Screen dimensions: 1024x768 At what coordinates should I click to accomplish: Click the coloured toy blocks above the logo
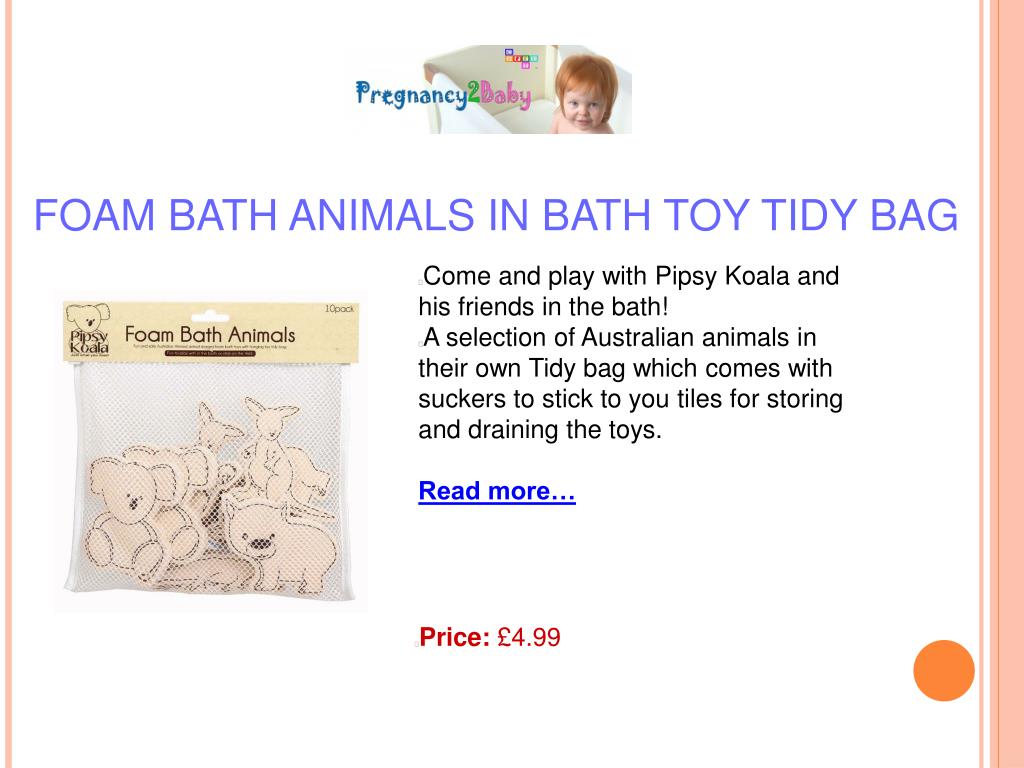click(523, 57)
